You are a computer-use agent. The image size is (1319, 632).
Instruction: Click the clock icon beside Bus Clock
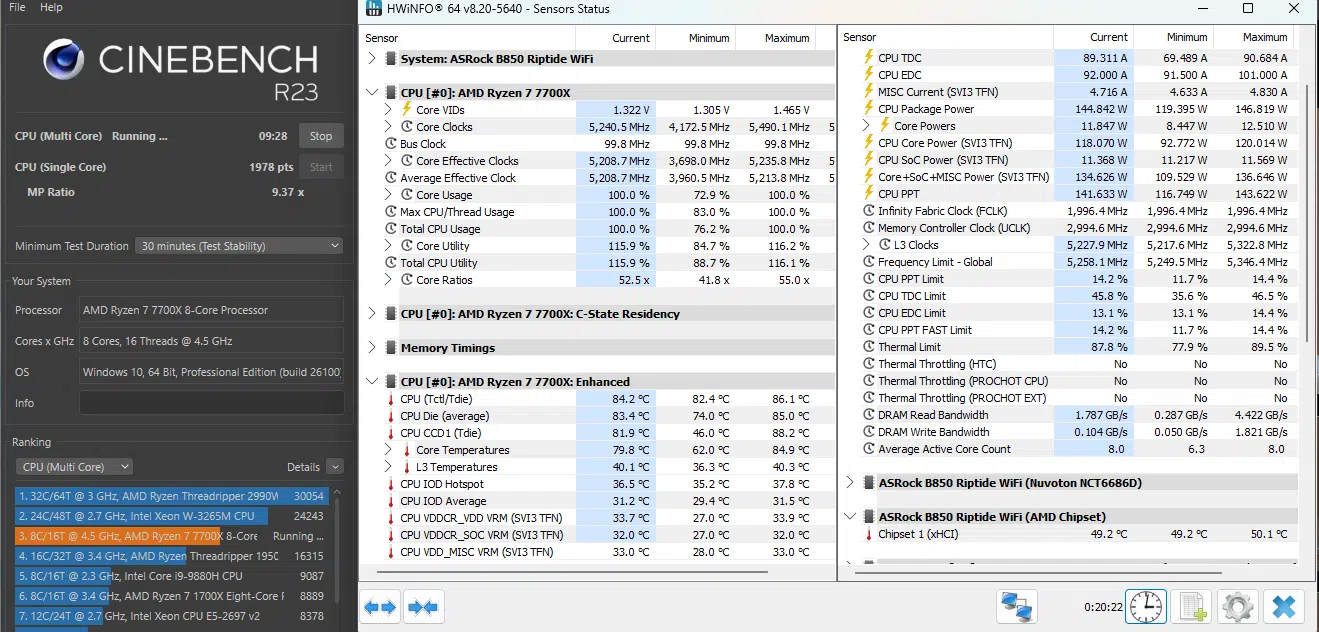(x=391, y=144)
